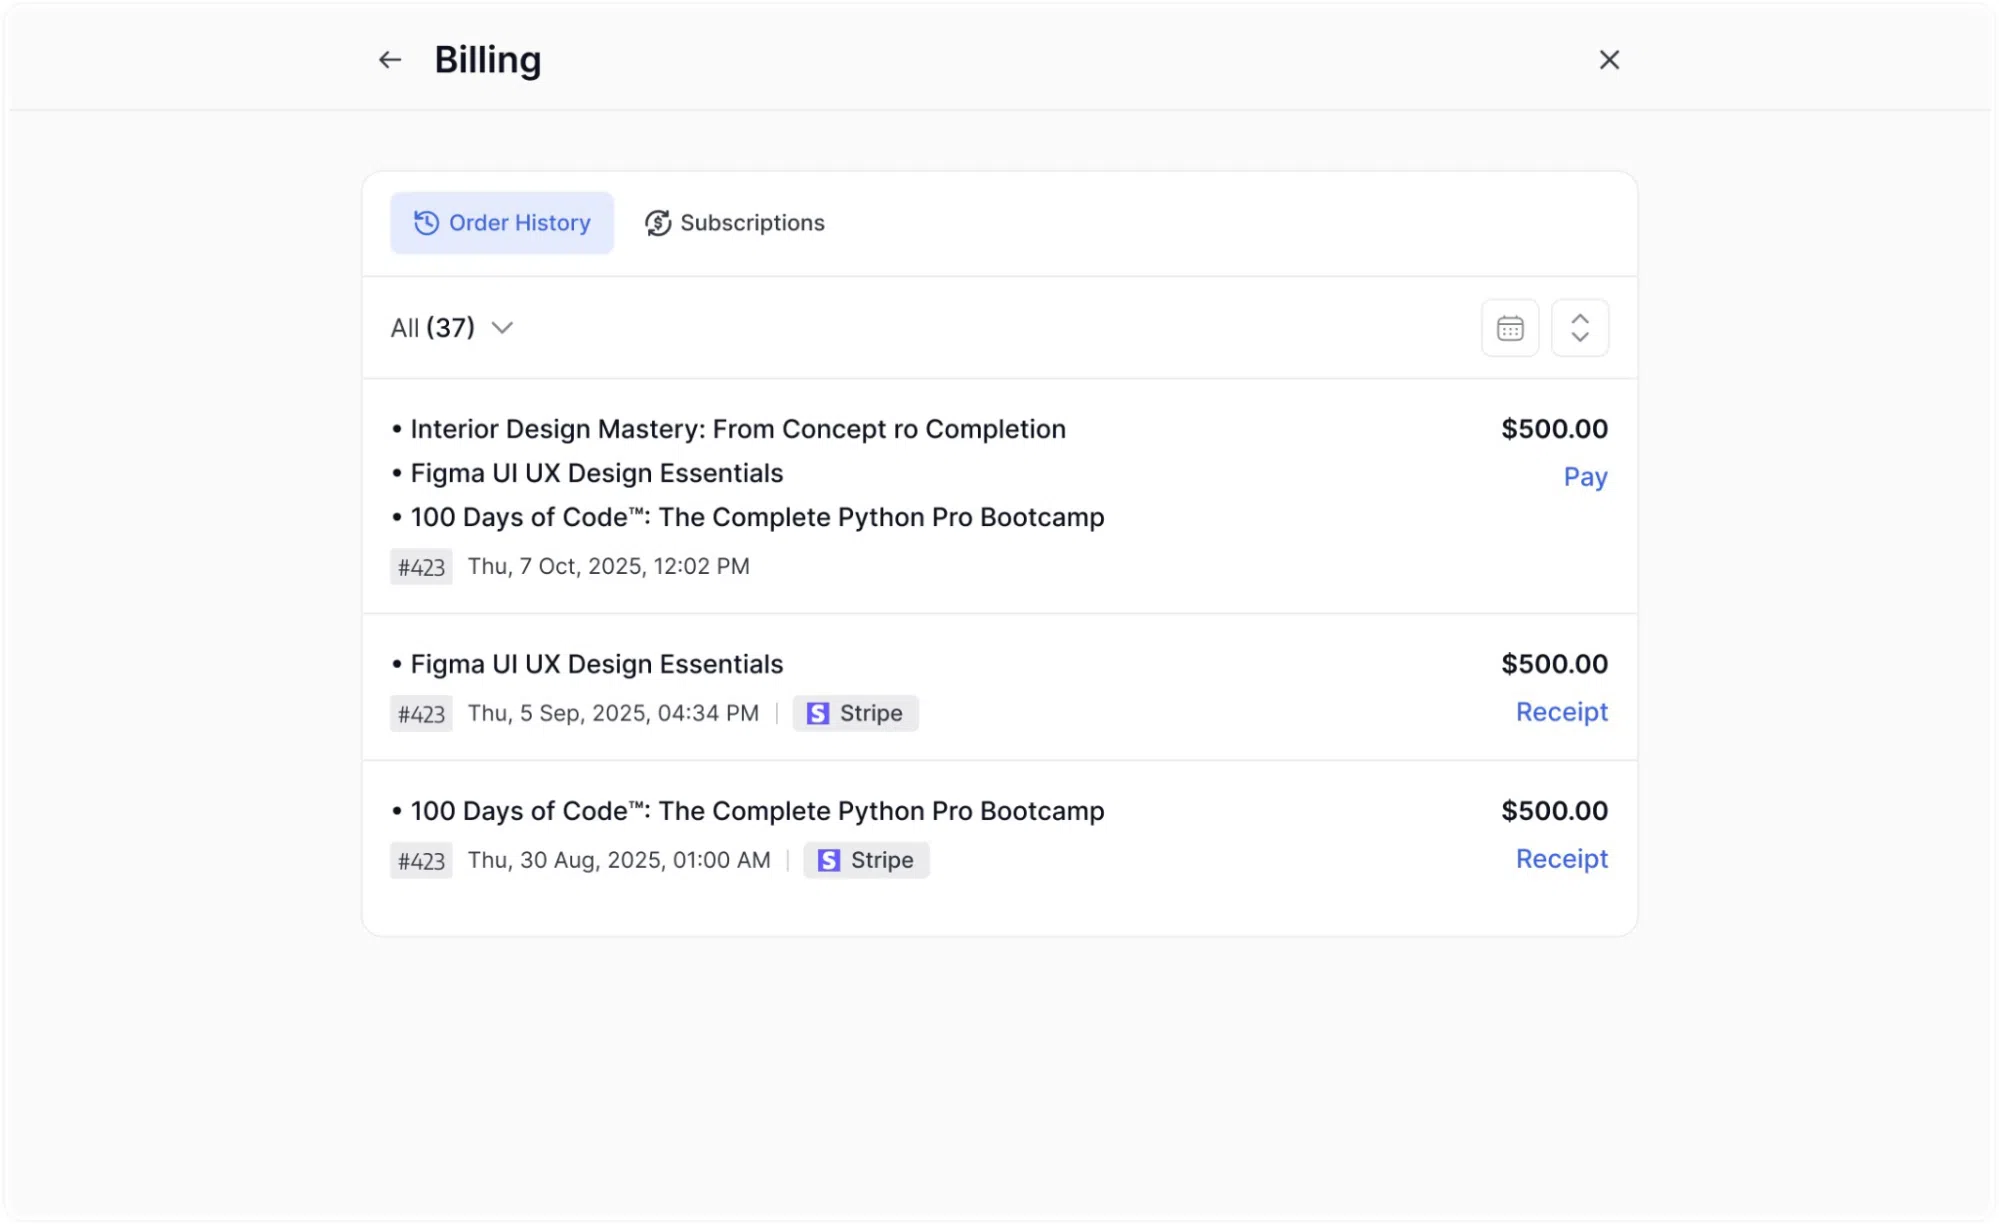Viewport: 1999px width, 1225px height.
Task: Click the Billing page title
Action: 488,60
